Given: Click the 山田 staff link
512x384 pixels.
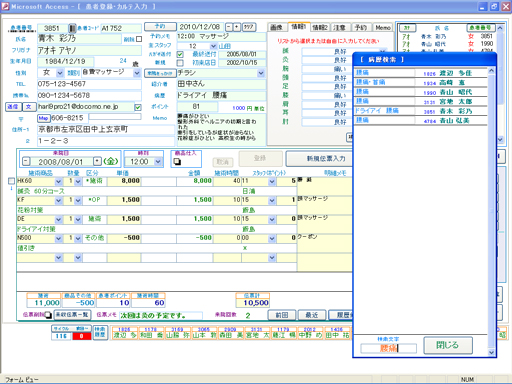Looking at the screenshot, I should [x=225, y=46].
